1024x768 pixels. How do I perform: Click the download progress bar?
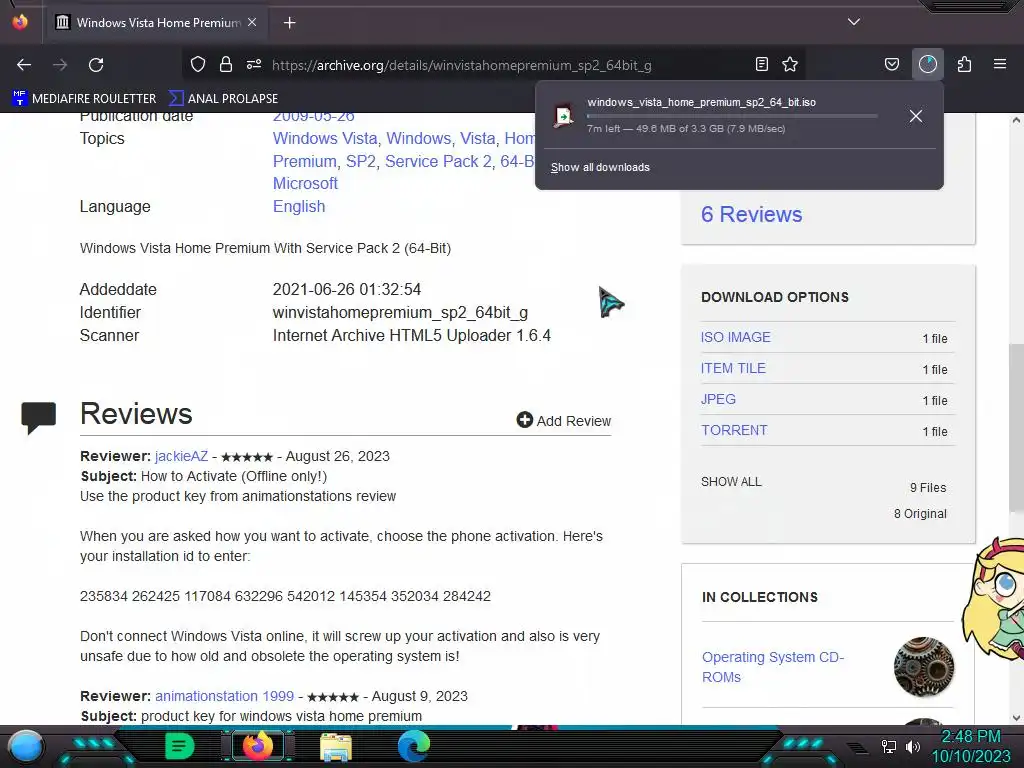coord(732,116)
